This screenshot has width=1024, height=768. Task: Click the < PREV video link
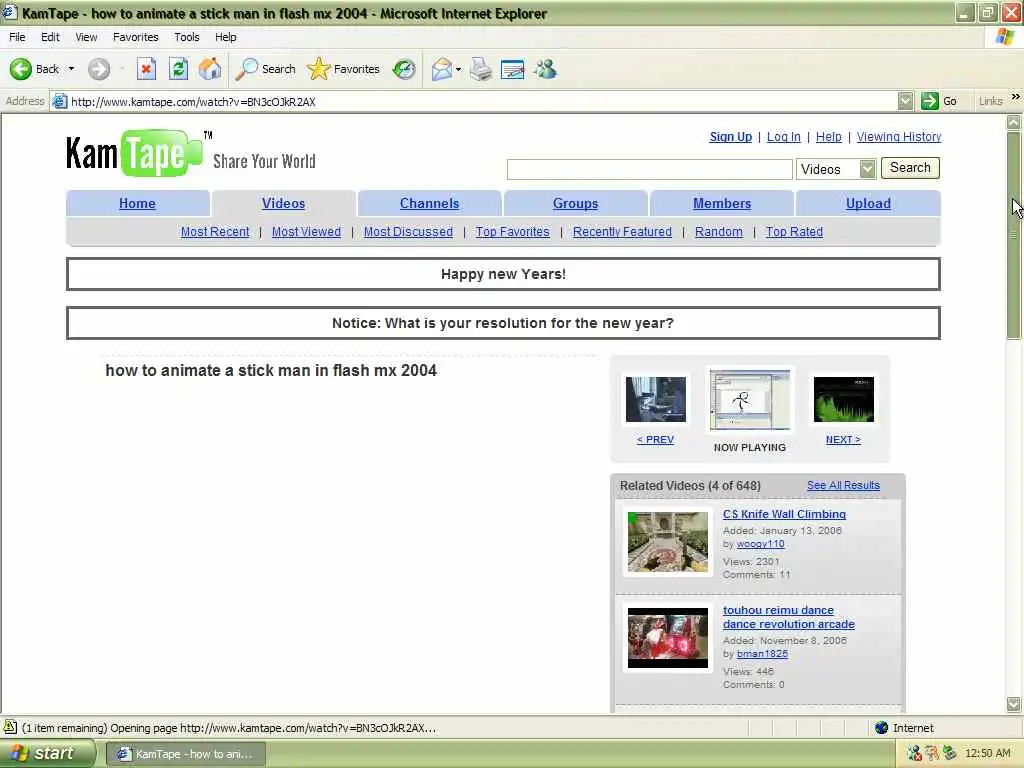tap(655, 440)
